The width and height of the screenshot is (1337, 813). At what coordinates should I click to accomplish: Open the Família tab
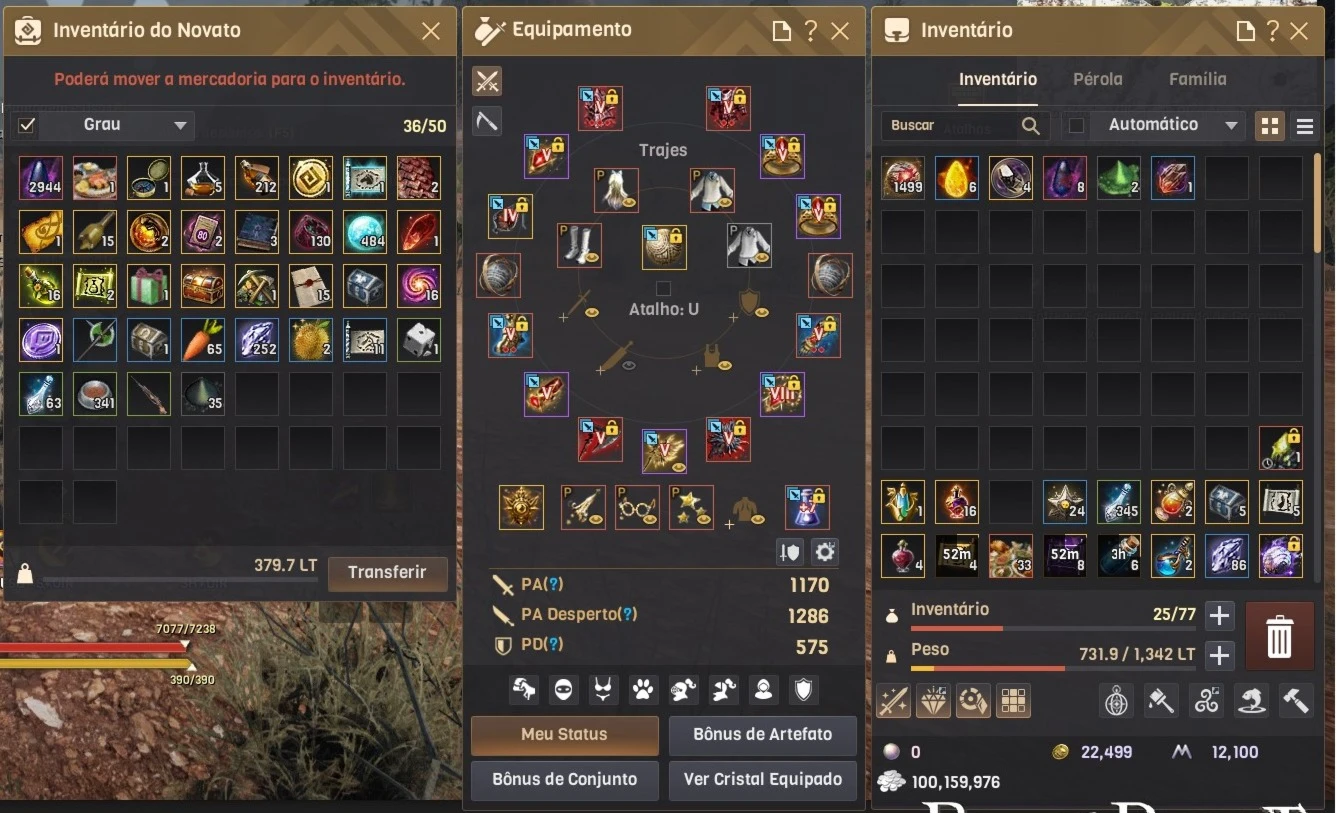tap(1197, 79)
